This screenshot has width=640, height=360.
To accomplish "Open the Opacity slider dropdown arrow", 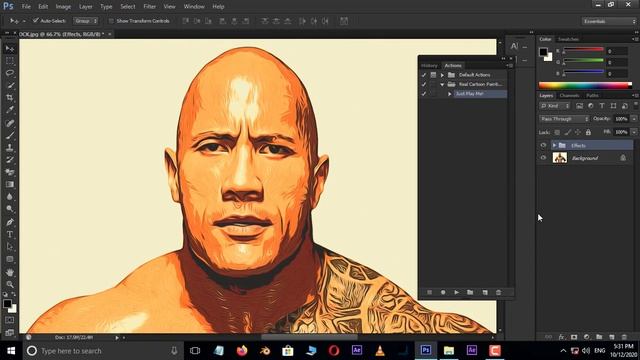I will (634, 119).
